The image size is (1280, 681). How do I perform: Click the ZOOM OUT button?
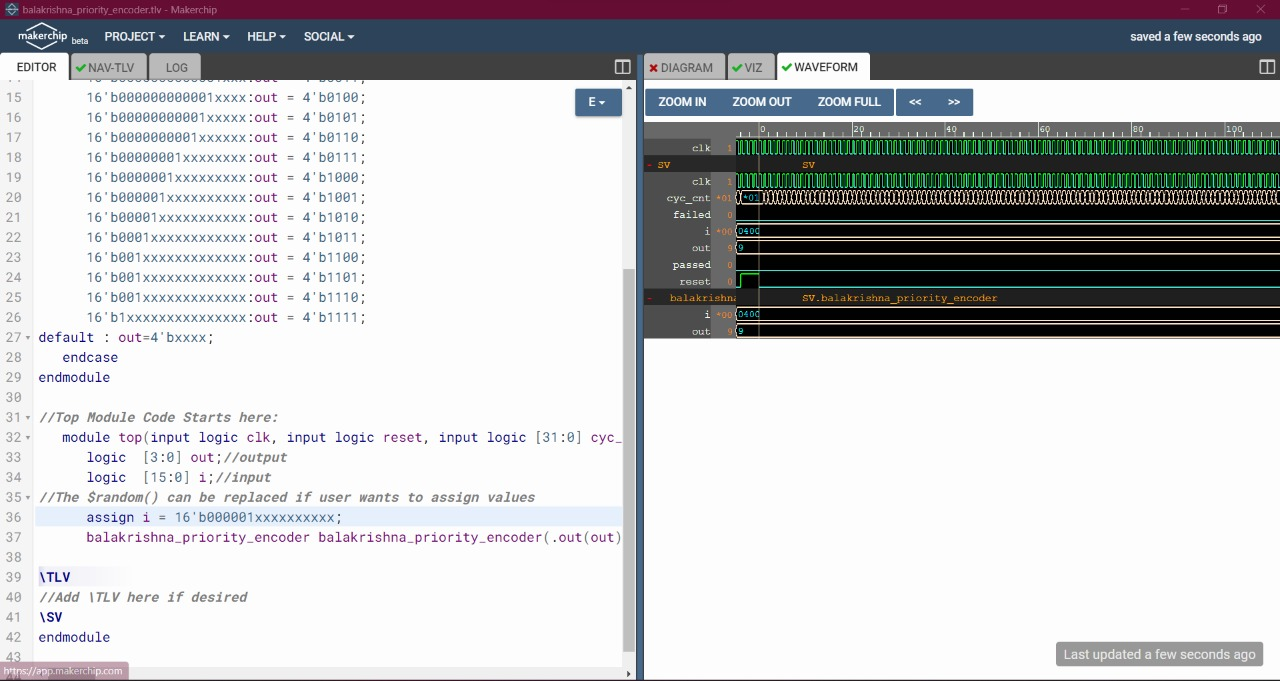click(761, 102)
